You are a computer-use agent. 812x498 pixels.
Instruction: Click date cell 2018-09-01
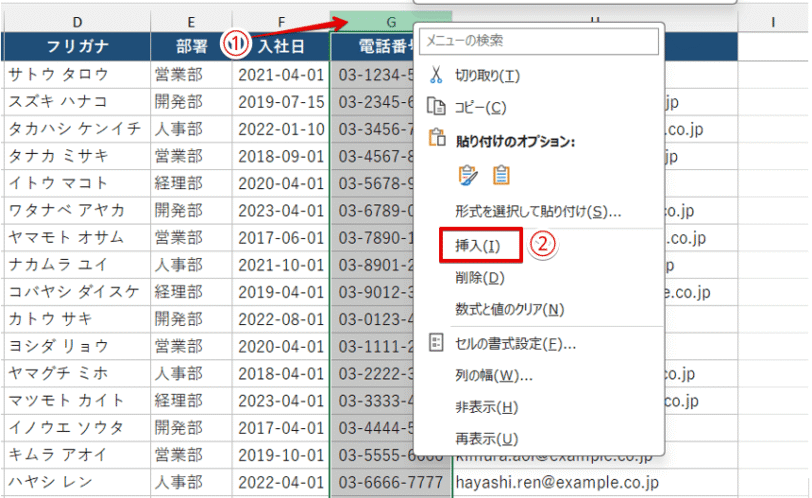[x=281, y=156]
